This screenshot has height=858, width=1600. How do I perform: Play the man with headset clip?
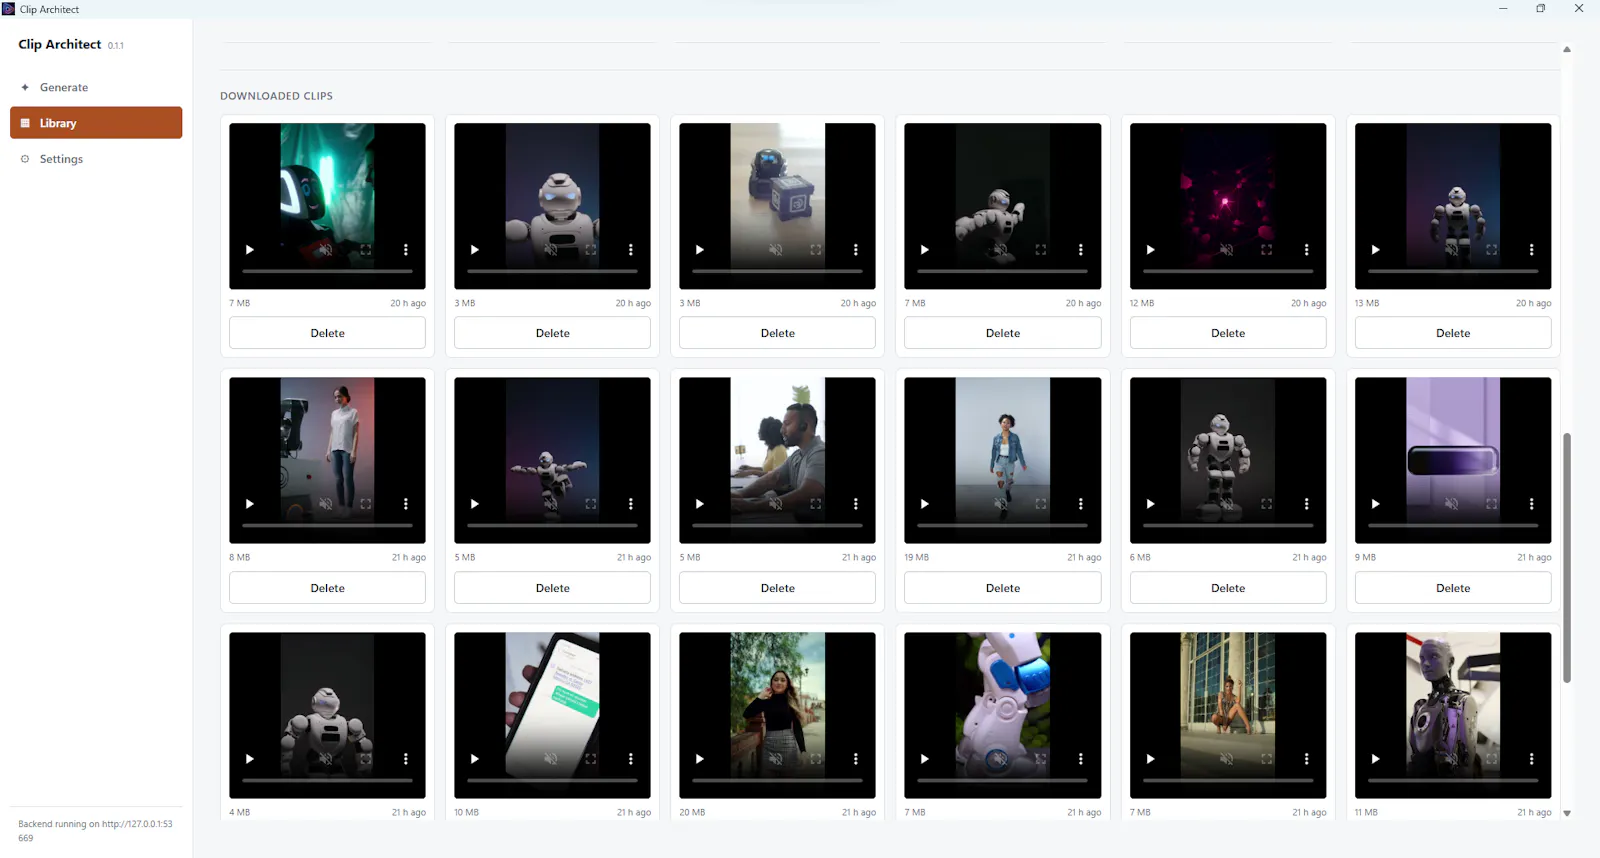[700, 504]
